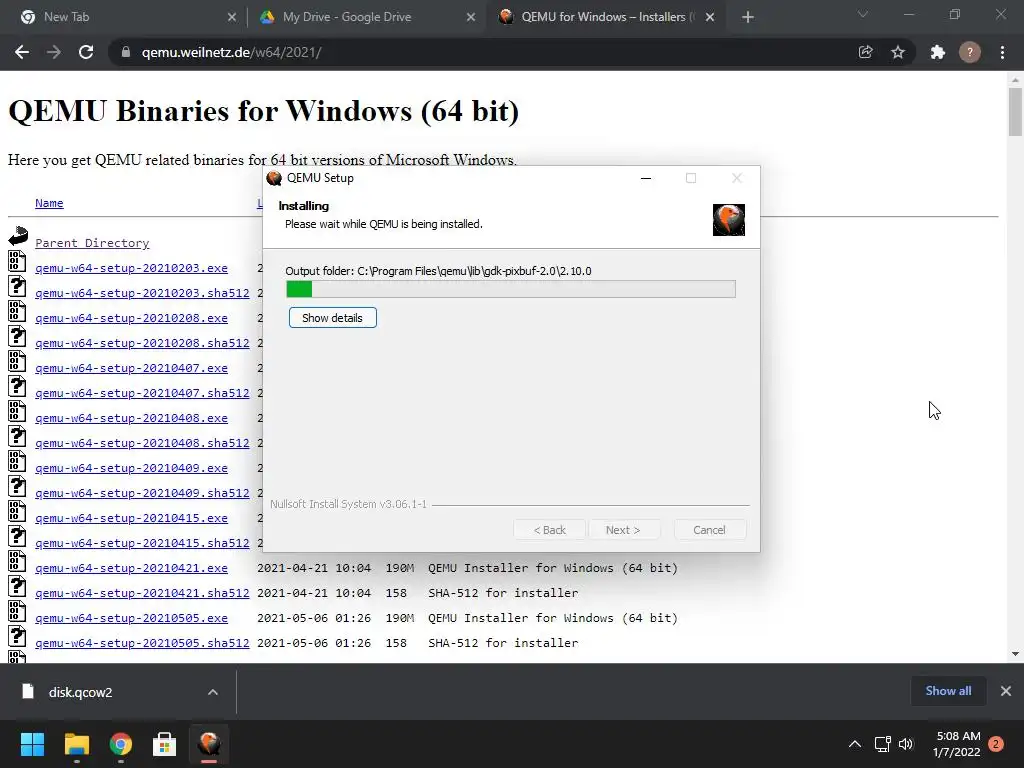Image resolution: width=1024 pixels, height=768 pixels.
Task: View site info via the lock icon
Action: [126, 52]
